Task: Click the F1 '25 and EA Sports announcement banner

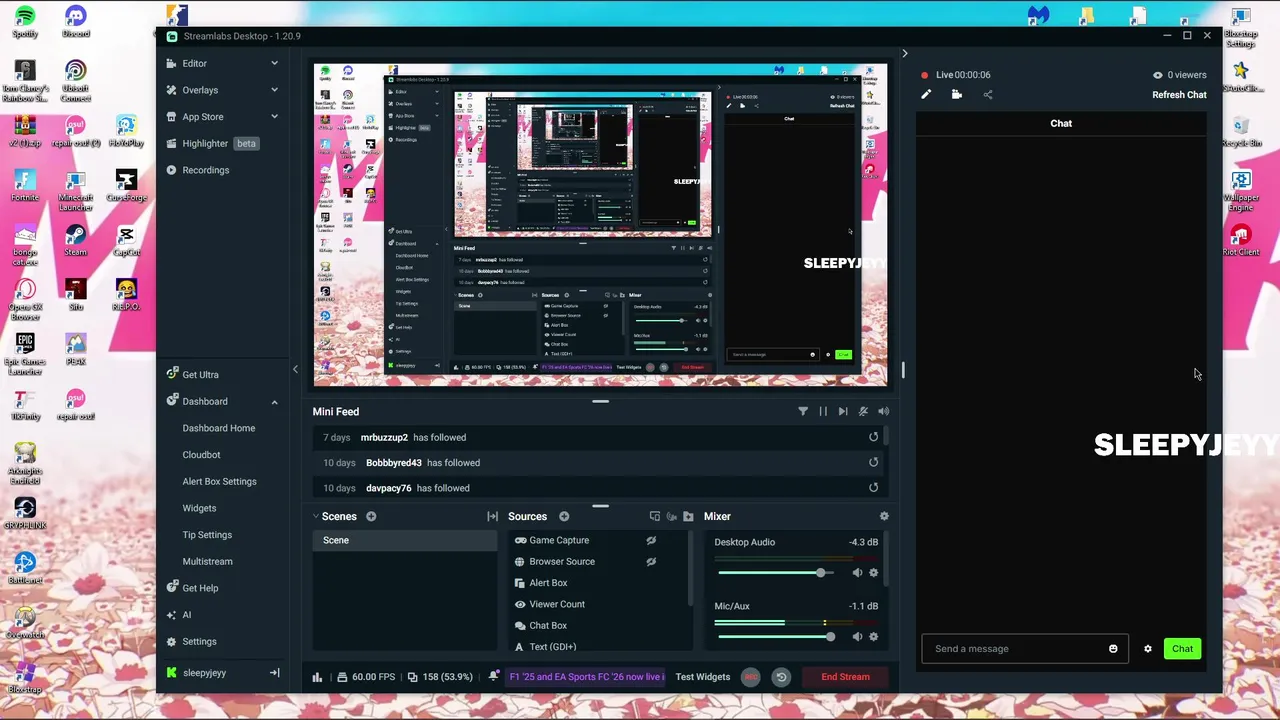Action: (x=586, y=677)
